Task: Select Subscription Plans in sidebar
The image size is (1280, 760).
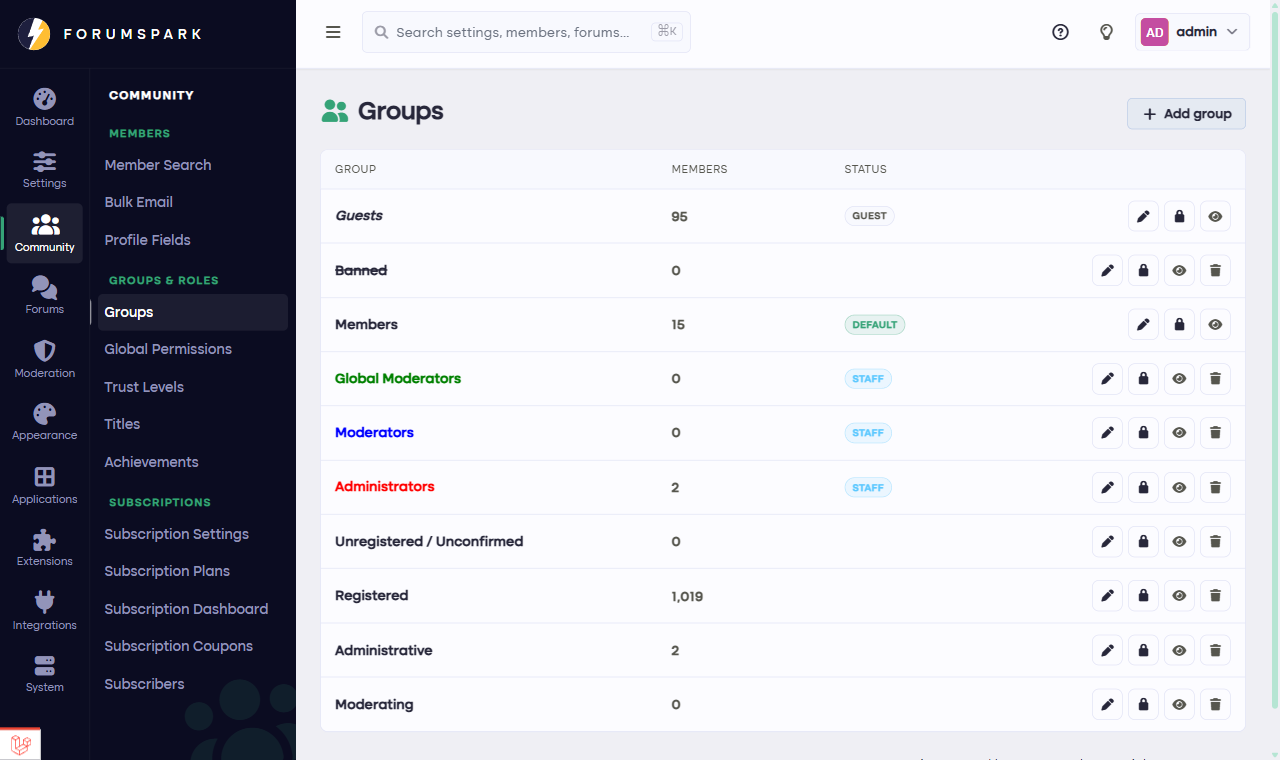Action: coord(167,571)
